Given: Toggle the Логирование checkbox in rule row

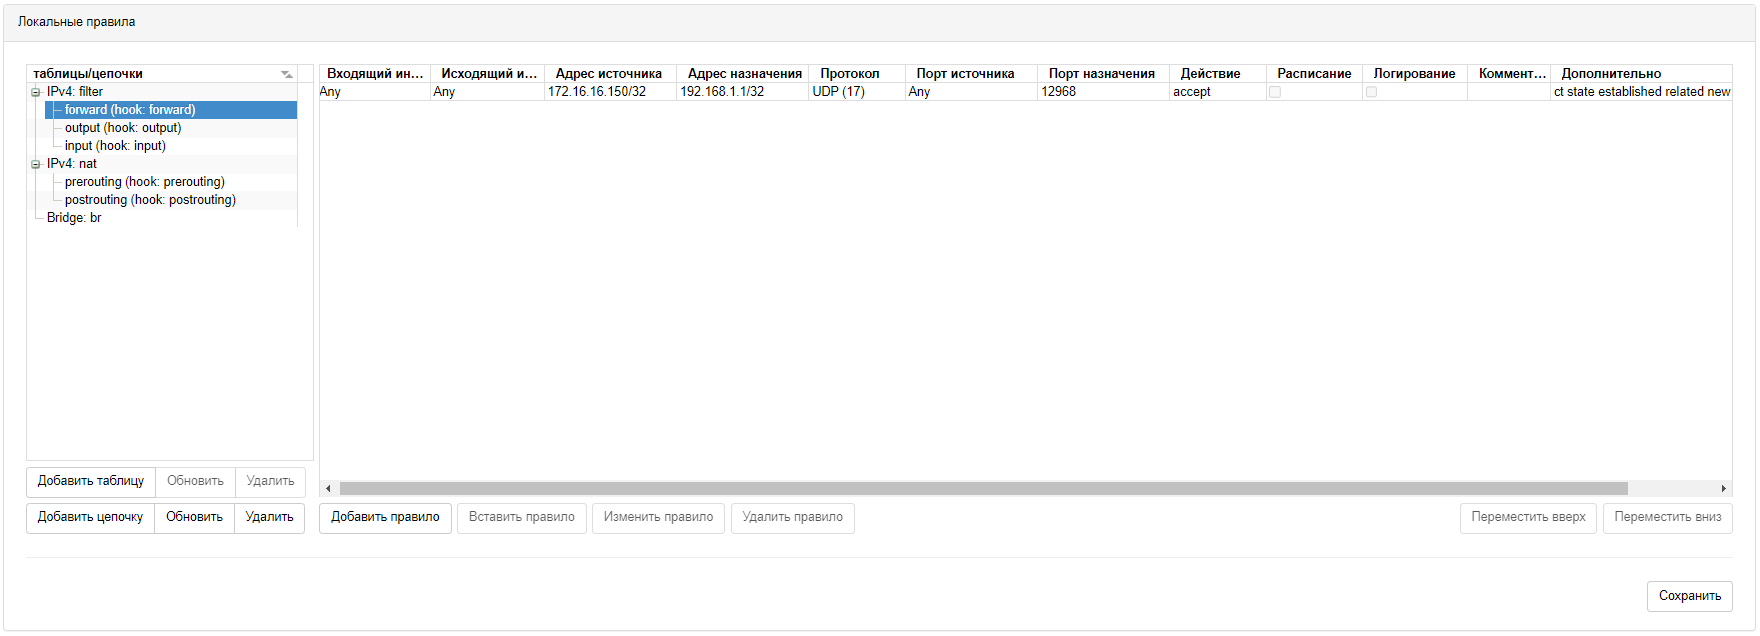Looking at the screenshot, I should 1371,92.
